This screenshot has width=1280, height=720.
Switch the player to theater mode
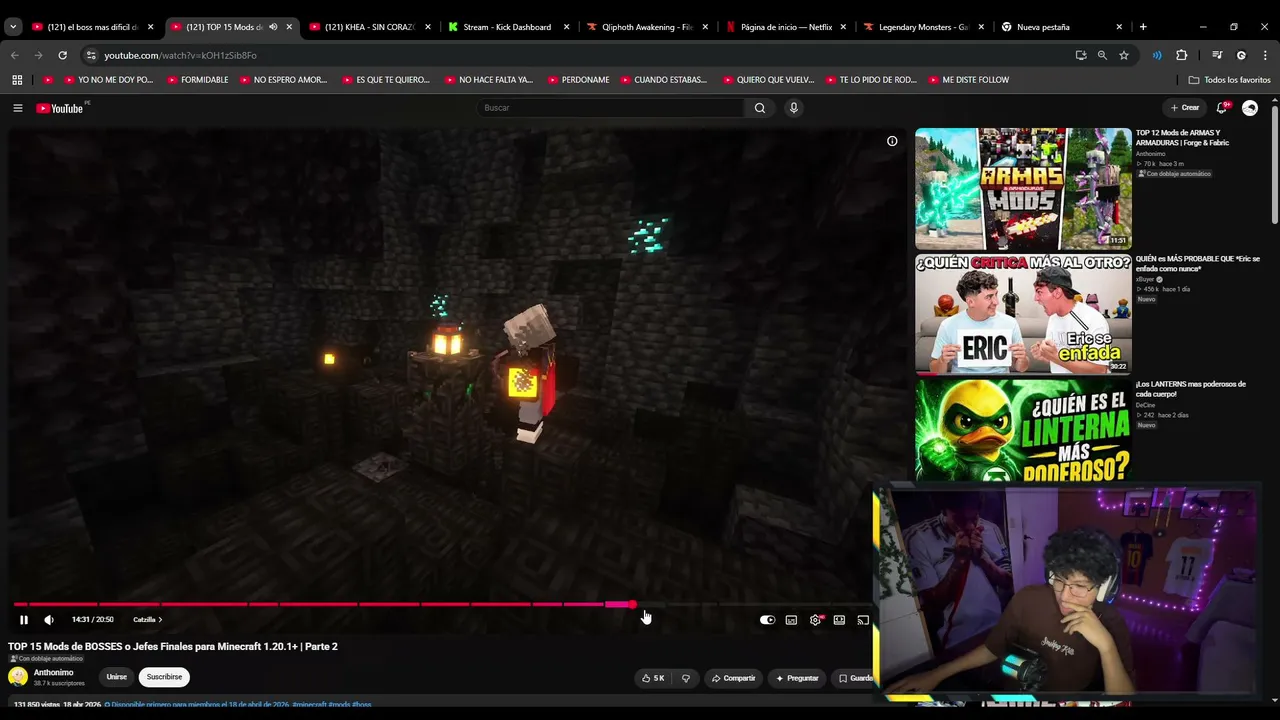pos(839,620)
